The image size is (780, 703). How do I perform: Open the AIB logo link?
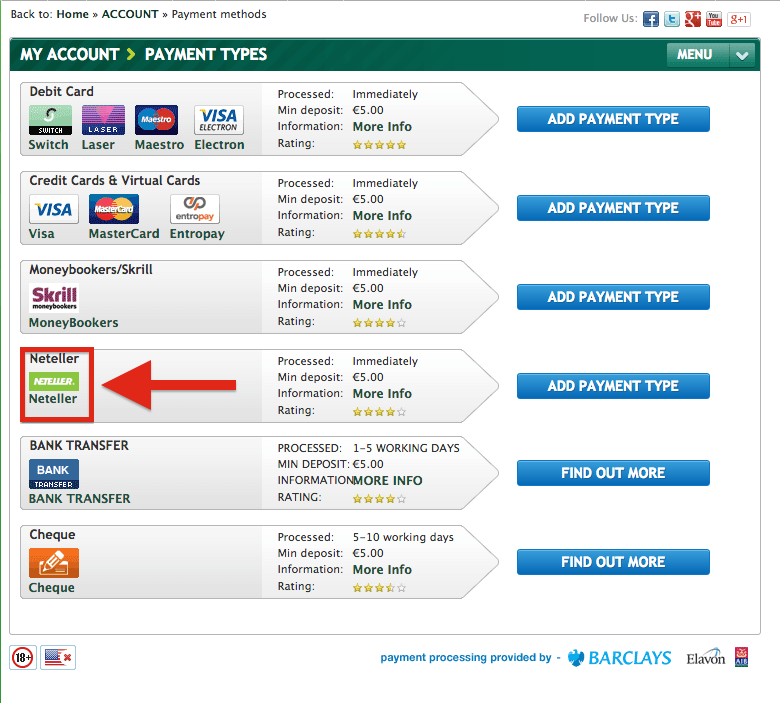pyautogui.click(x=741, y=657)
